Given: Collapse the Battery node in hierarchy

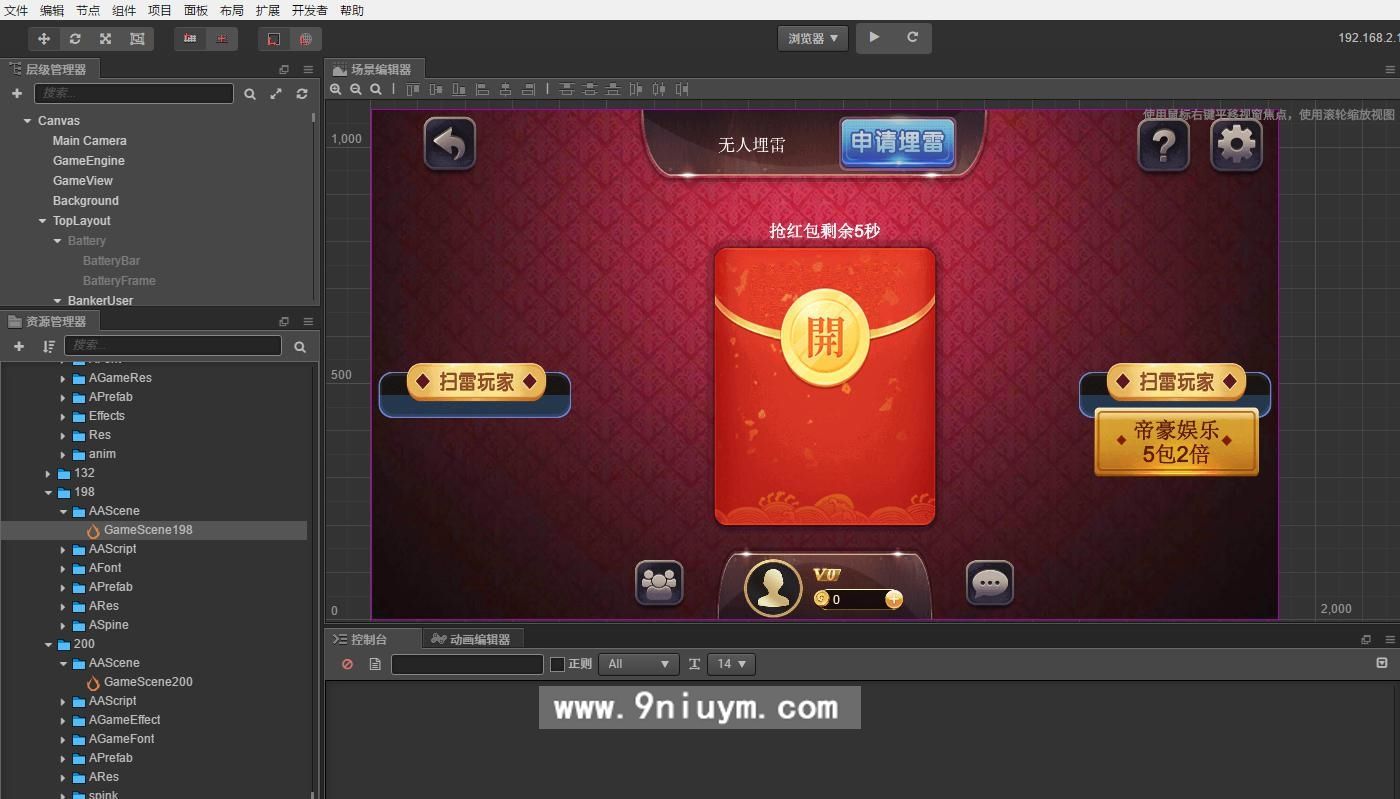Looking at the screenshot, I should point(57,240).
